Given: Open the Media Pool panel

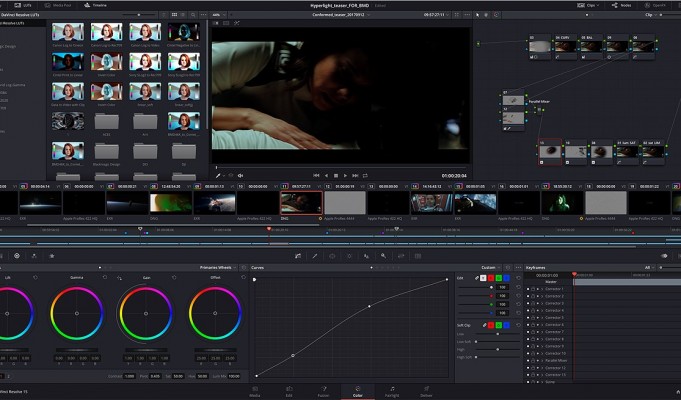Looking at the screenshot, I should (x=58, y=5).
